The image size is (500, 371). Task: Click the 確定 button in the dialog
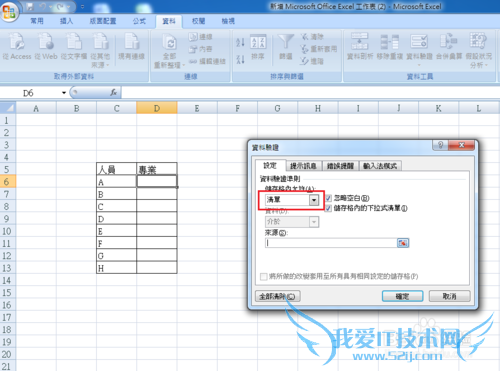point(402,296)
